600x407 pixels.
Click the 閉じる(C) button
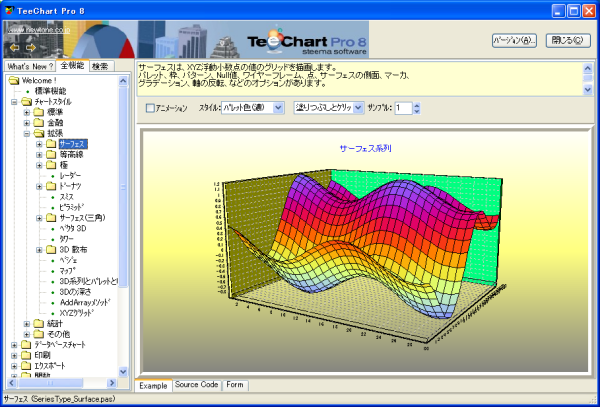tap(568, 41)
